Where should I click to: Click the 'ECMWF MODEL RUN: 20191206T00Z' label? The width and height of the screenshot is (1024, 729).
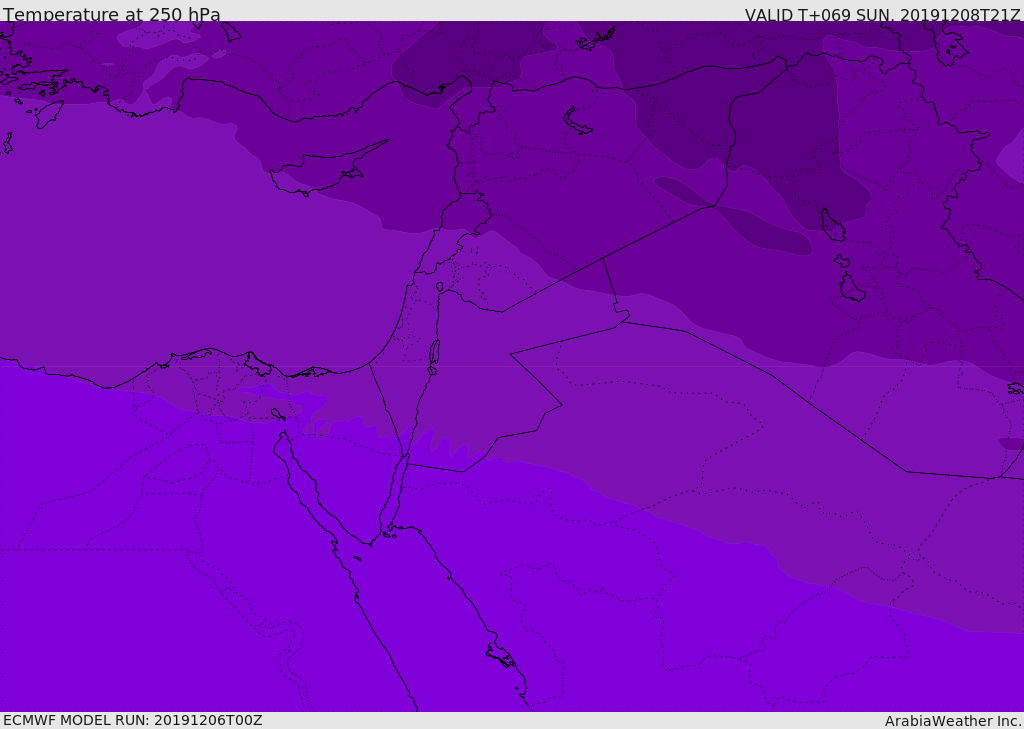click(133, 720)
